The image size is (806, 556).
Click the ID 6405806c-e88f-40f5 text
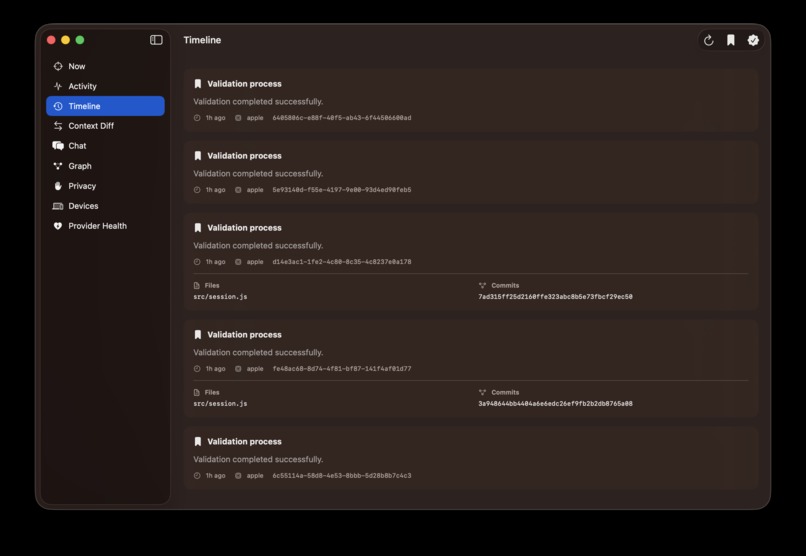tap(341, 118)
